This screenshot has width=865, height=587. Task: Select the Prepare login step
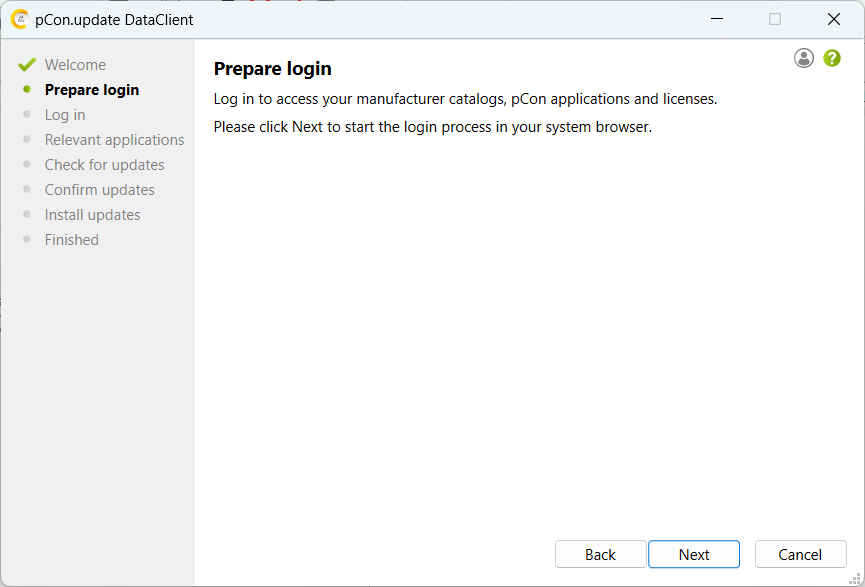(92, 90)
